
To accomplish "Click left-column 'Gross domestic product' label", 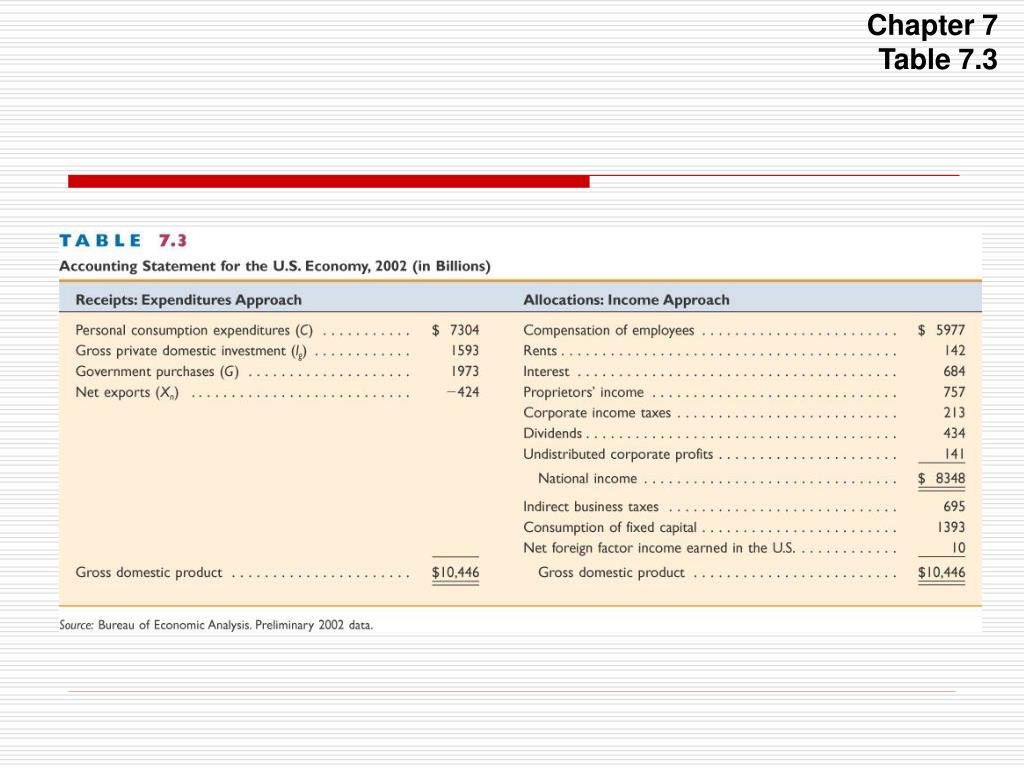I will coord(149,573).
